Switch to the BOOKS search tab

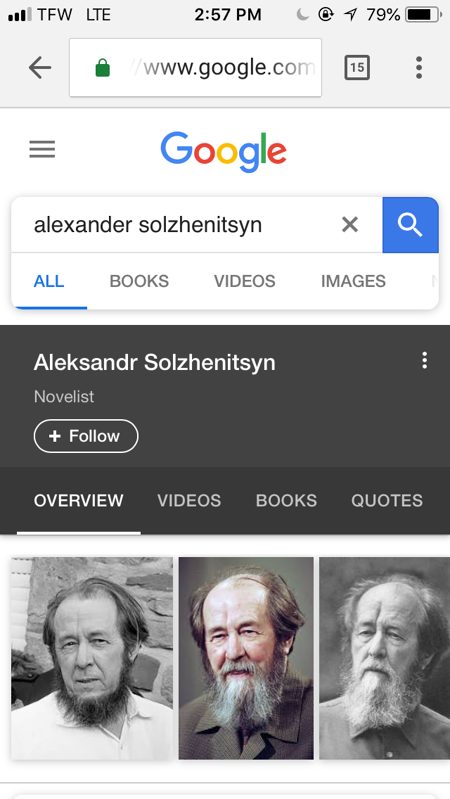point(139,281)
